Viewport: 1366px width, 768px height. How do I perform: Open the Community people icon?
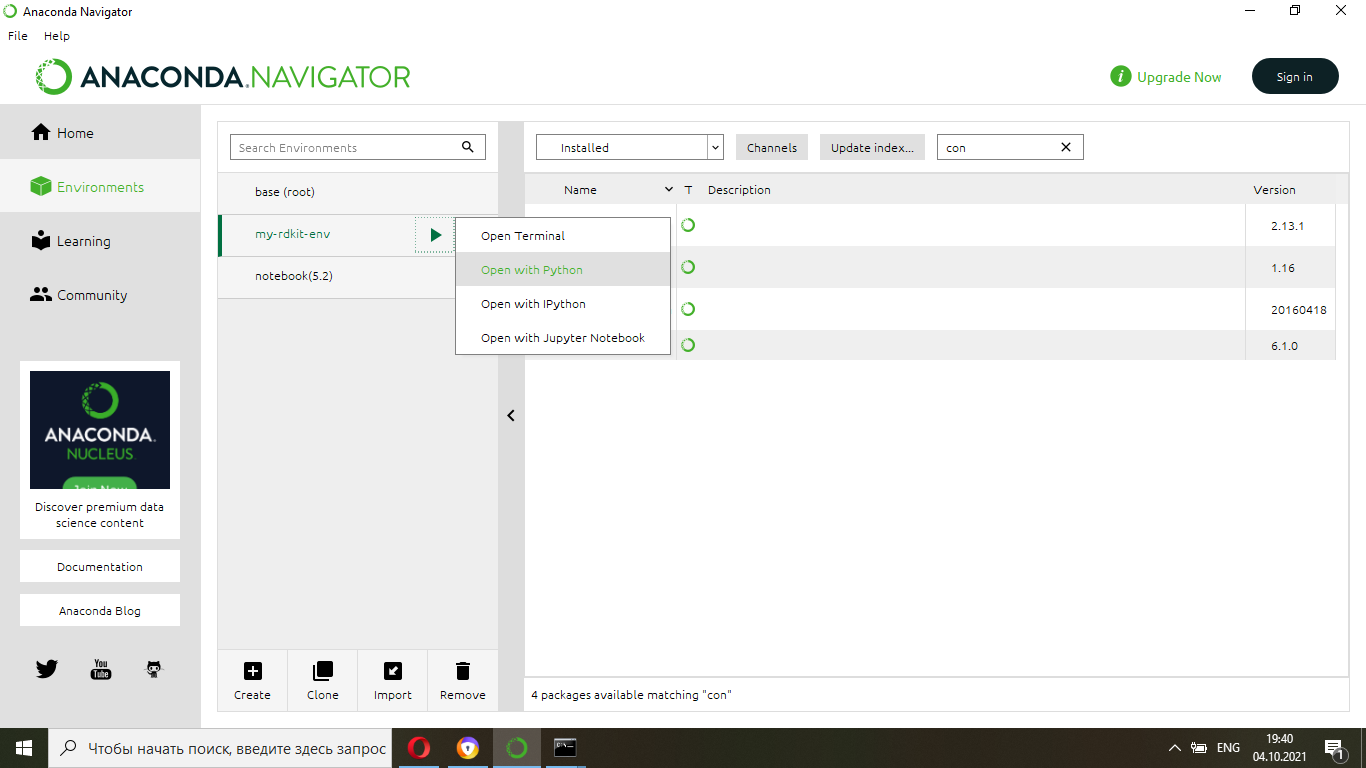point(41,295)
